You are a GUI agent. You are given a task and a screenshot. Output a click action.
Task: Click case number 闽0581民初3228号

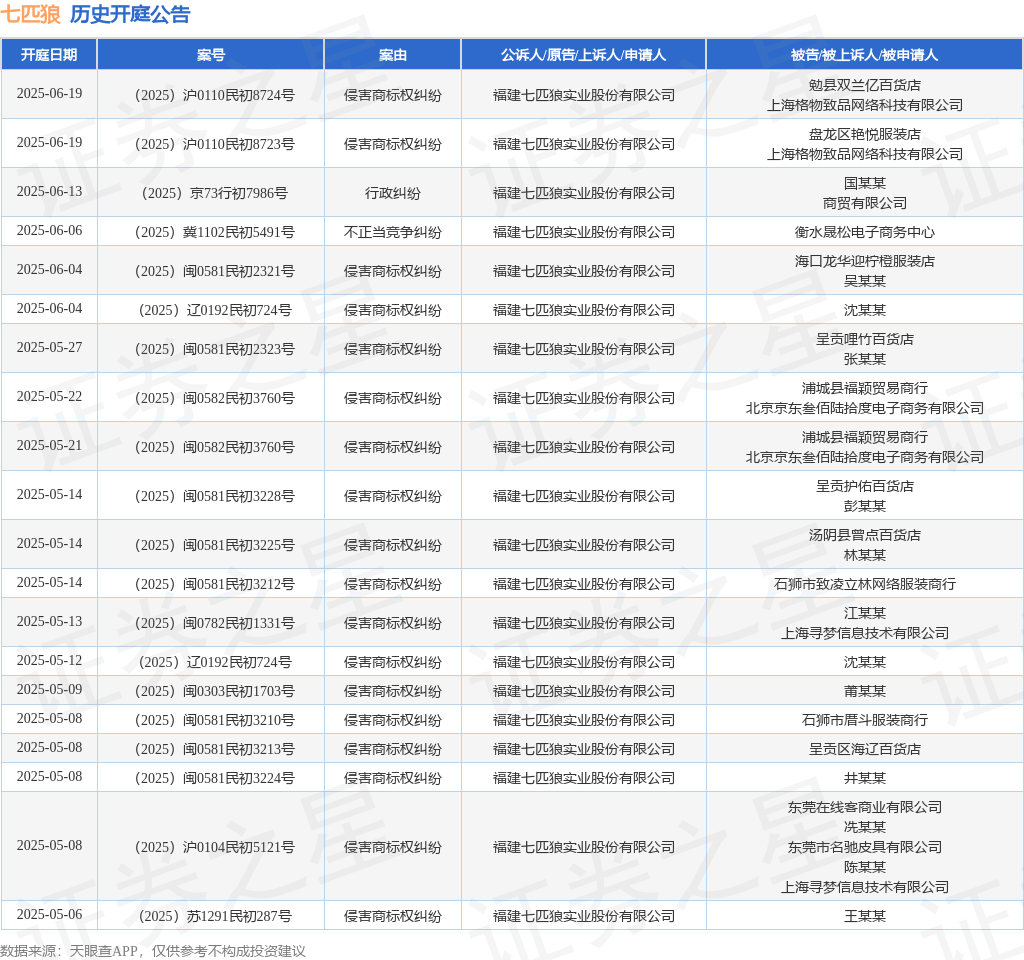tap(215, 496)
